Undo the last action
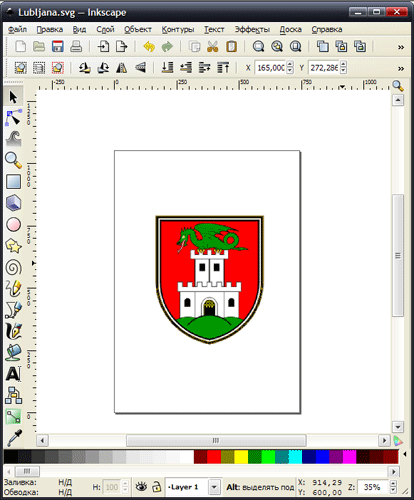The image size is (414, 500). click(149, 46)
